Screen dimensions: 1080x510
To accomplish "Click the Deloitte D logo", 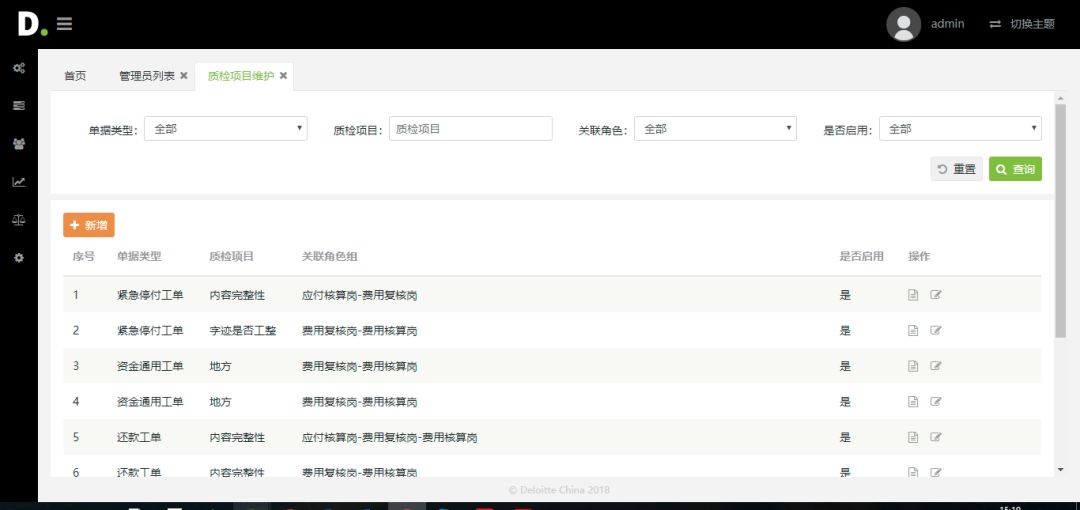I will point(32,24).
